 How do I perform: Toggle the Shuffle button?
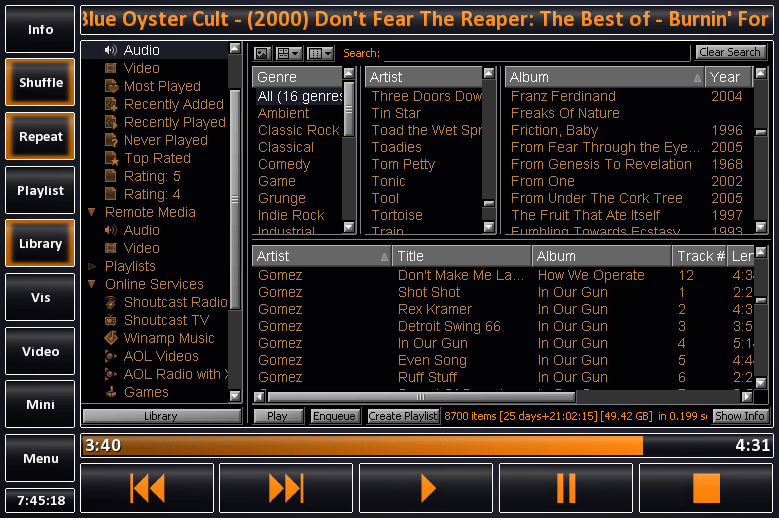[x=40, y=82]
